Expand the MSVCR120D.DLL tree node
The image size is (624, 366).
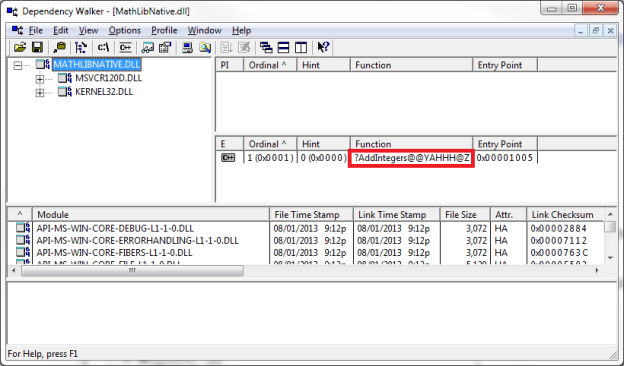[x=40, y=79]
